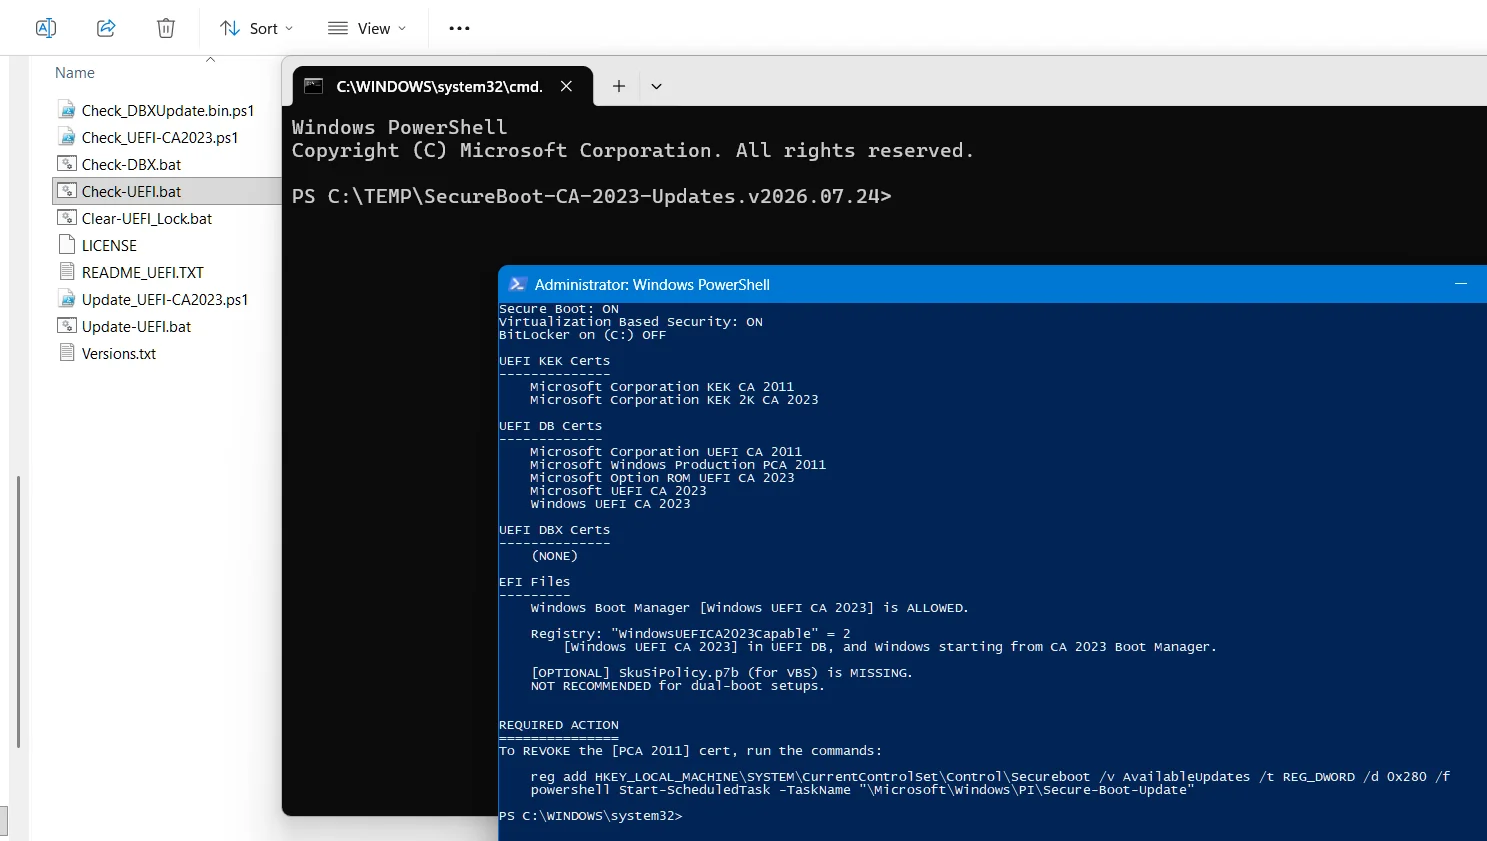The width and height of the screenshot is (1487, 841).
Task: Click the Update_UEFI-CA2023.ps1 script icon
Action: [67, 299]
